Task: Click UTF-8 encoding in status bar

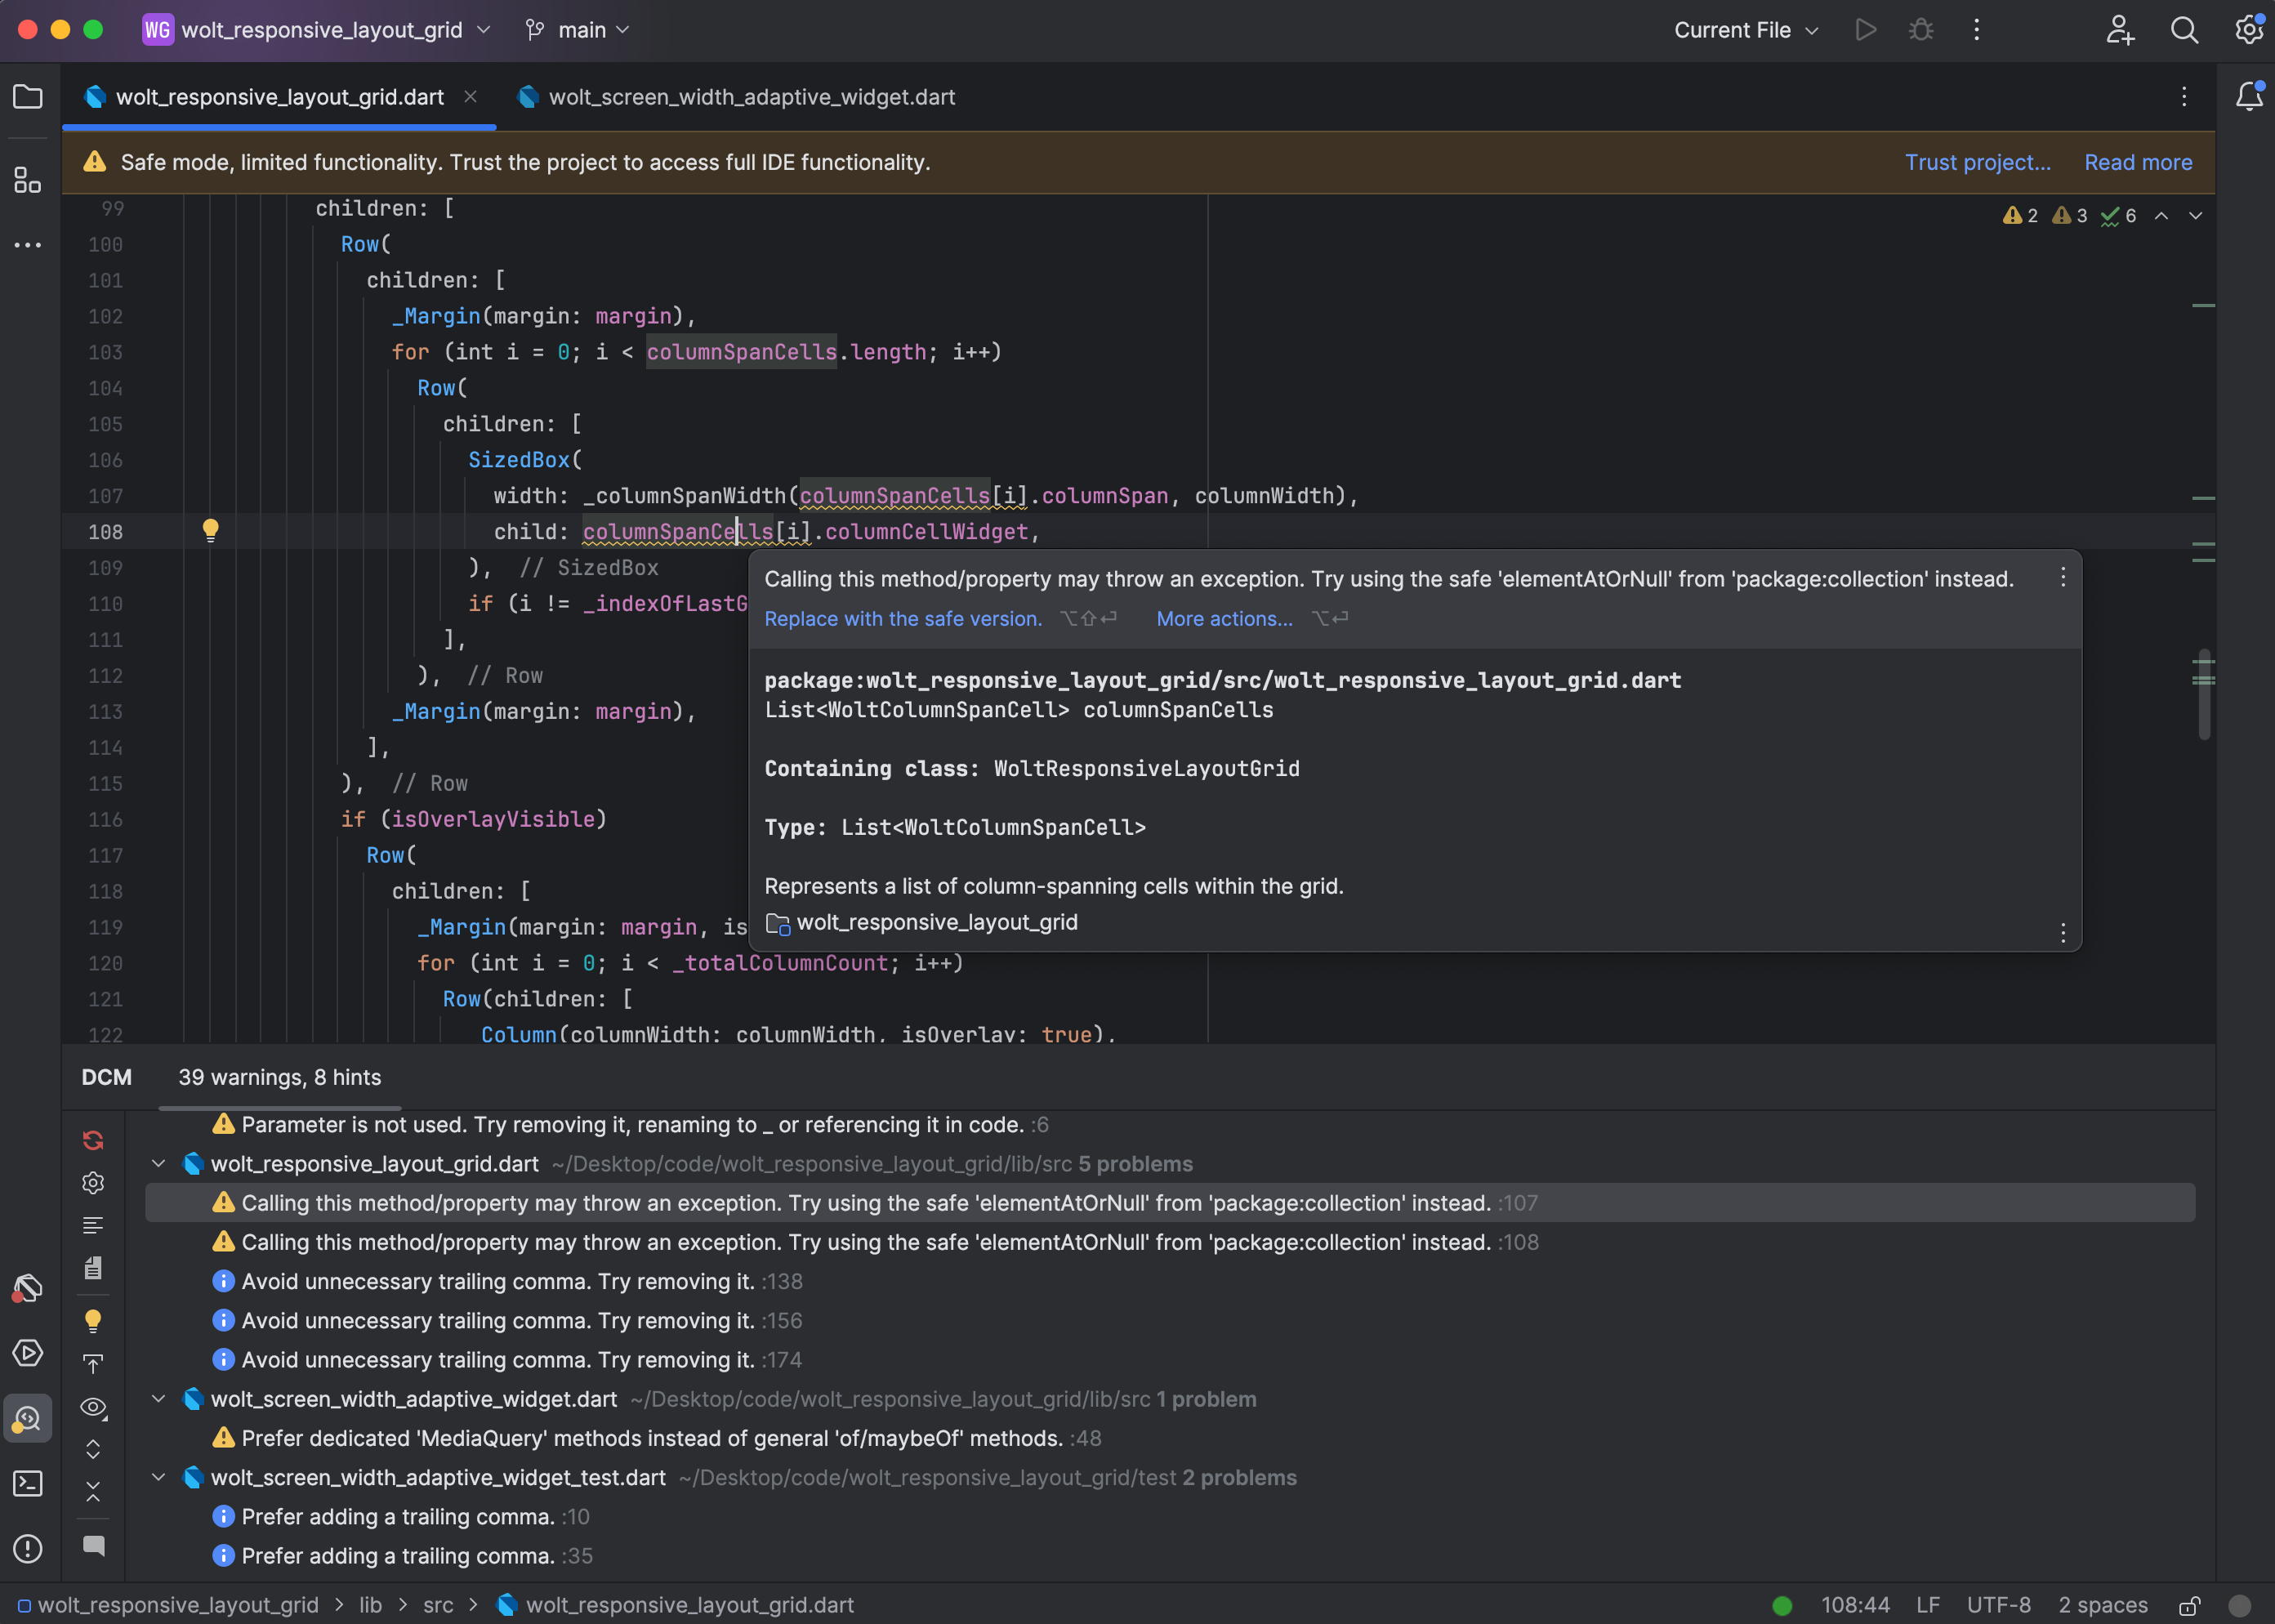Action: coord(1998,1605)
